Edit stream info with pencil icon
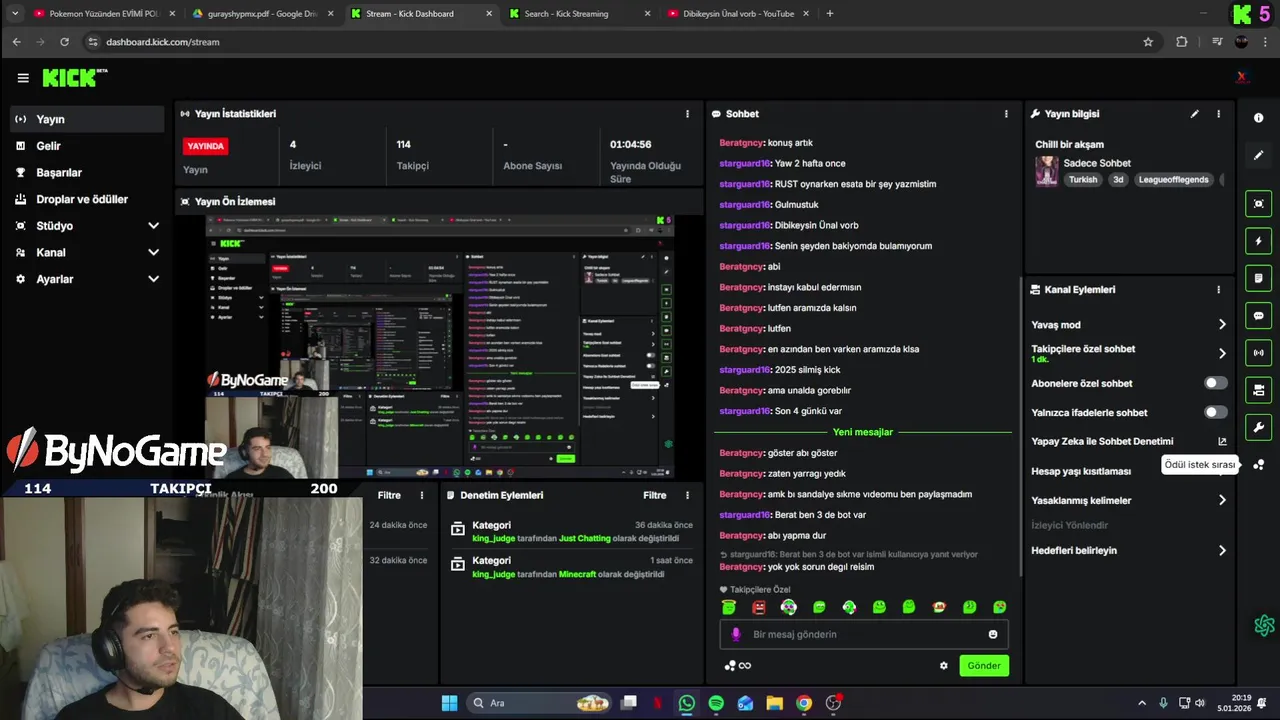Image resolution: width=1280 pixels, height=720 pixels. (x=1194, y=114)
